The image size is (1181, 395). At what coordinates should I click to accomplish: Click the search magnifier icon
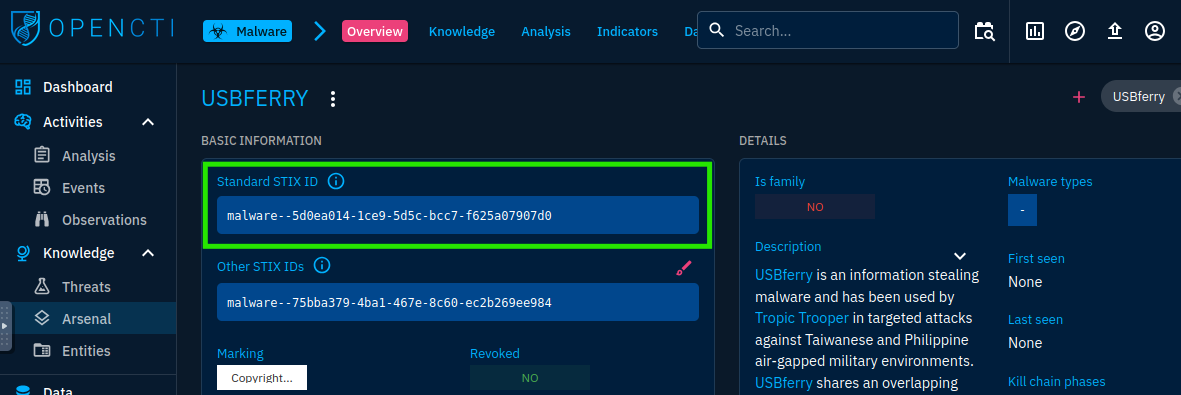click(717, 30)
